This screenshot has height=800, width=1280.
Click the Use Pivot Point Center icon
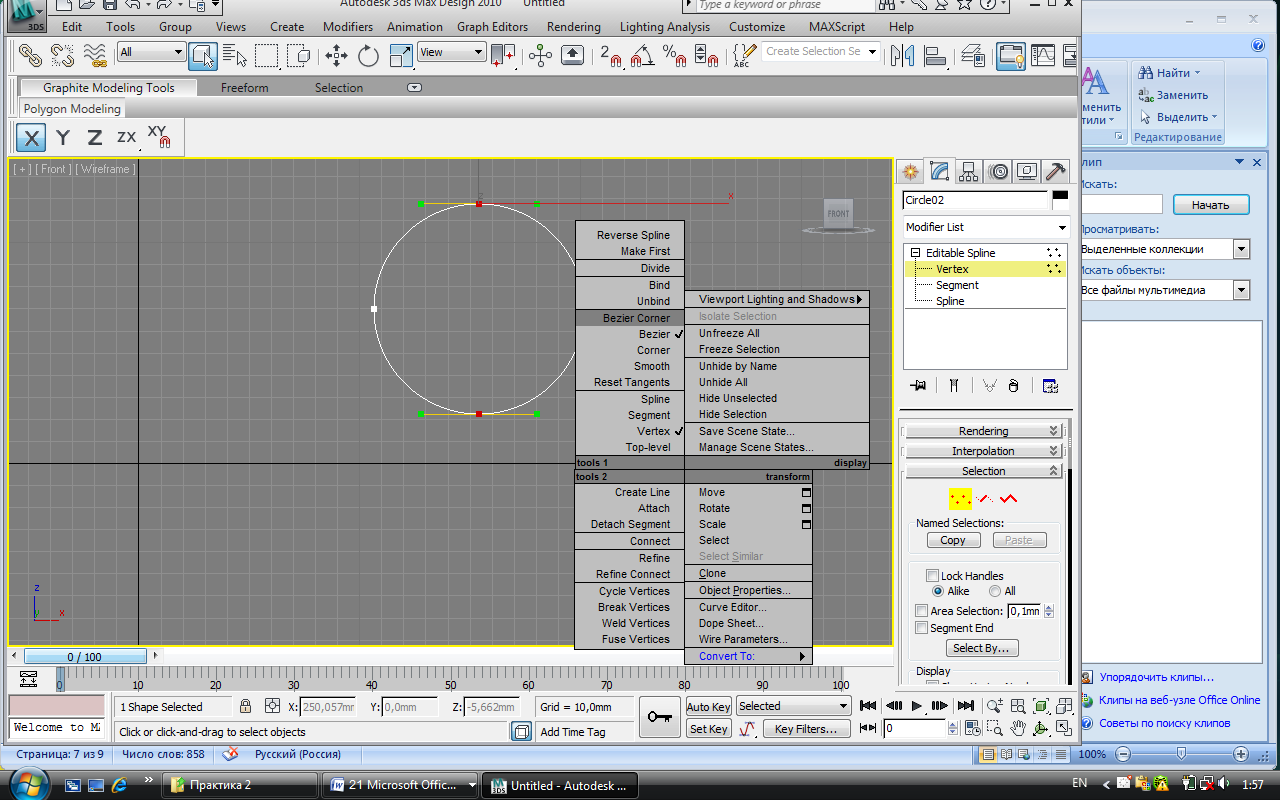[x=503, y=55]
